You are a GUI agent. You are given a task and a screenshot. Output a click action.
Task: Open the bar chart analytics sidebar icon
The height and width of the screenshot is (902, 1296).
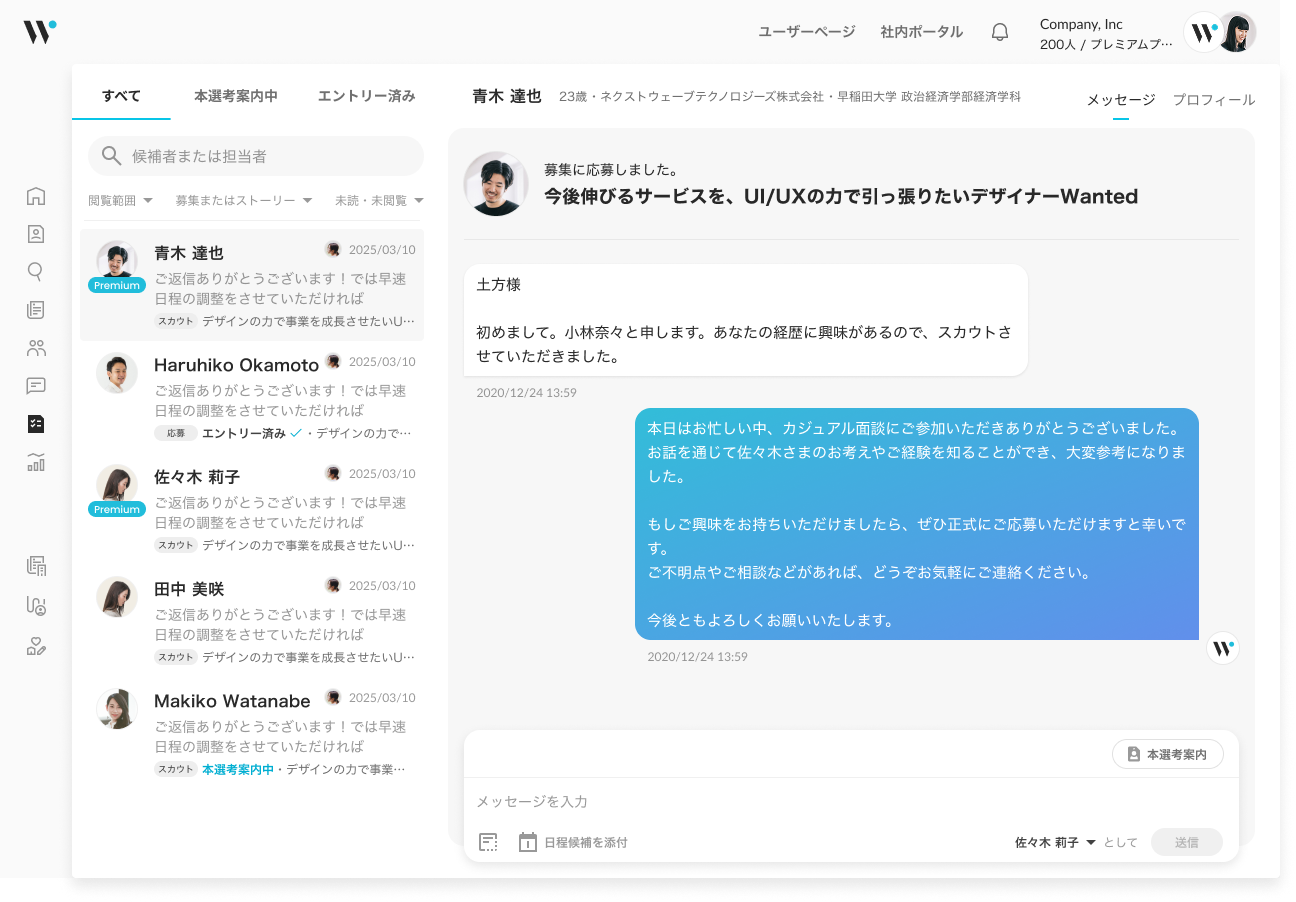coord(36,462)
